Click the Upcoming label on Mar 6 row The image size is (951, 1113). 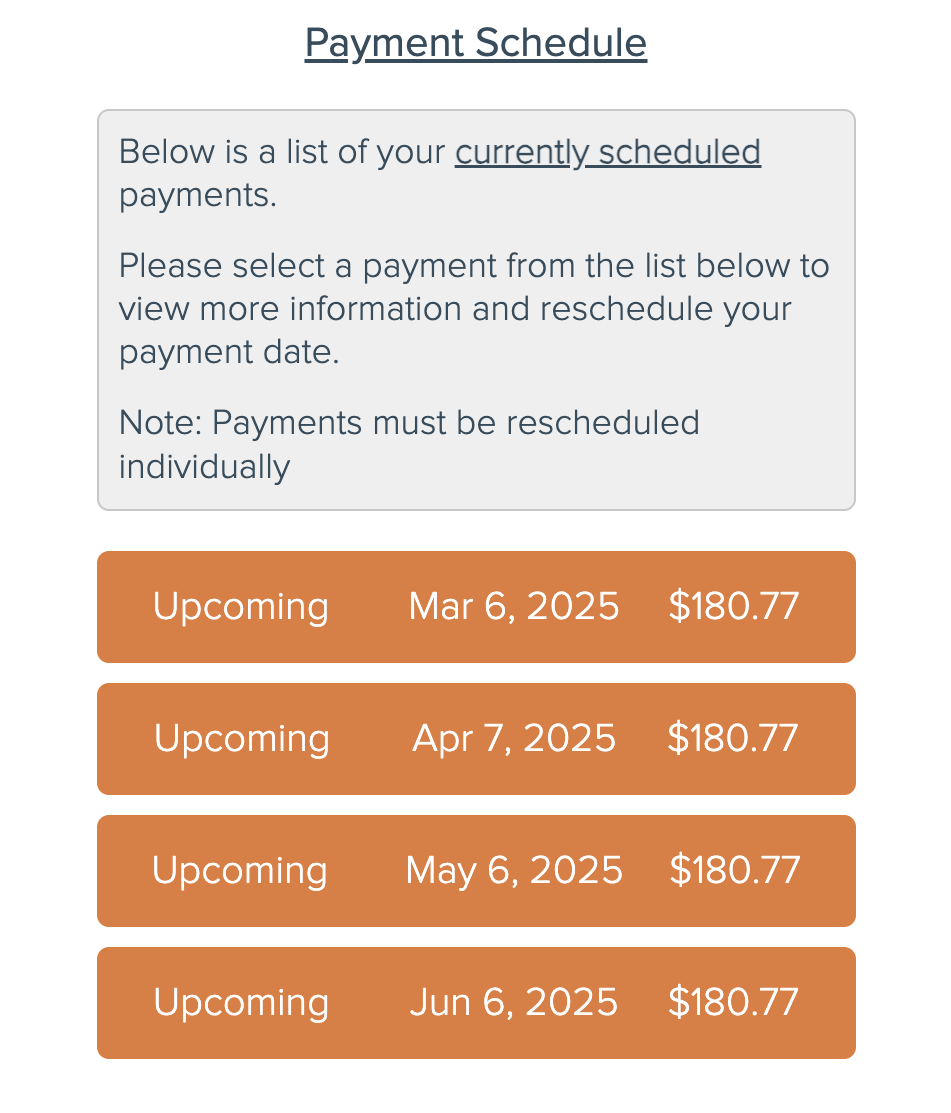coord(241,608)
